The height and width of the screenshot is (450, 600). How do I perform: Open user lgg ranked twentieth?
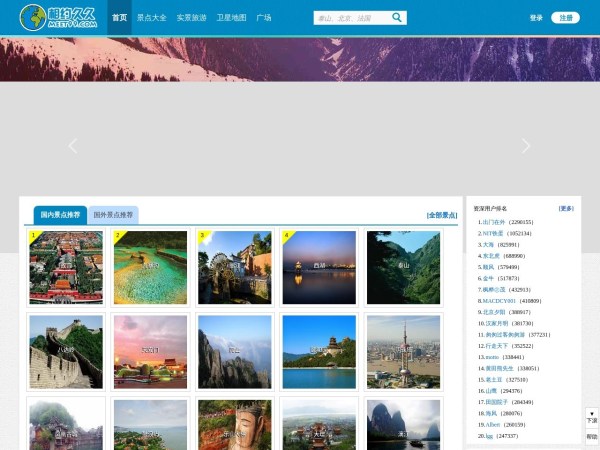coord(489,436)
